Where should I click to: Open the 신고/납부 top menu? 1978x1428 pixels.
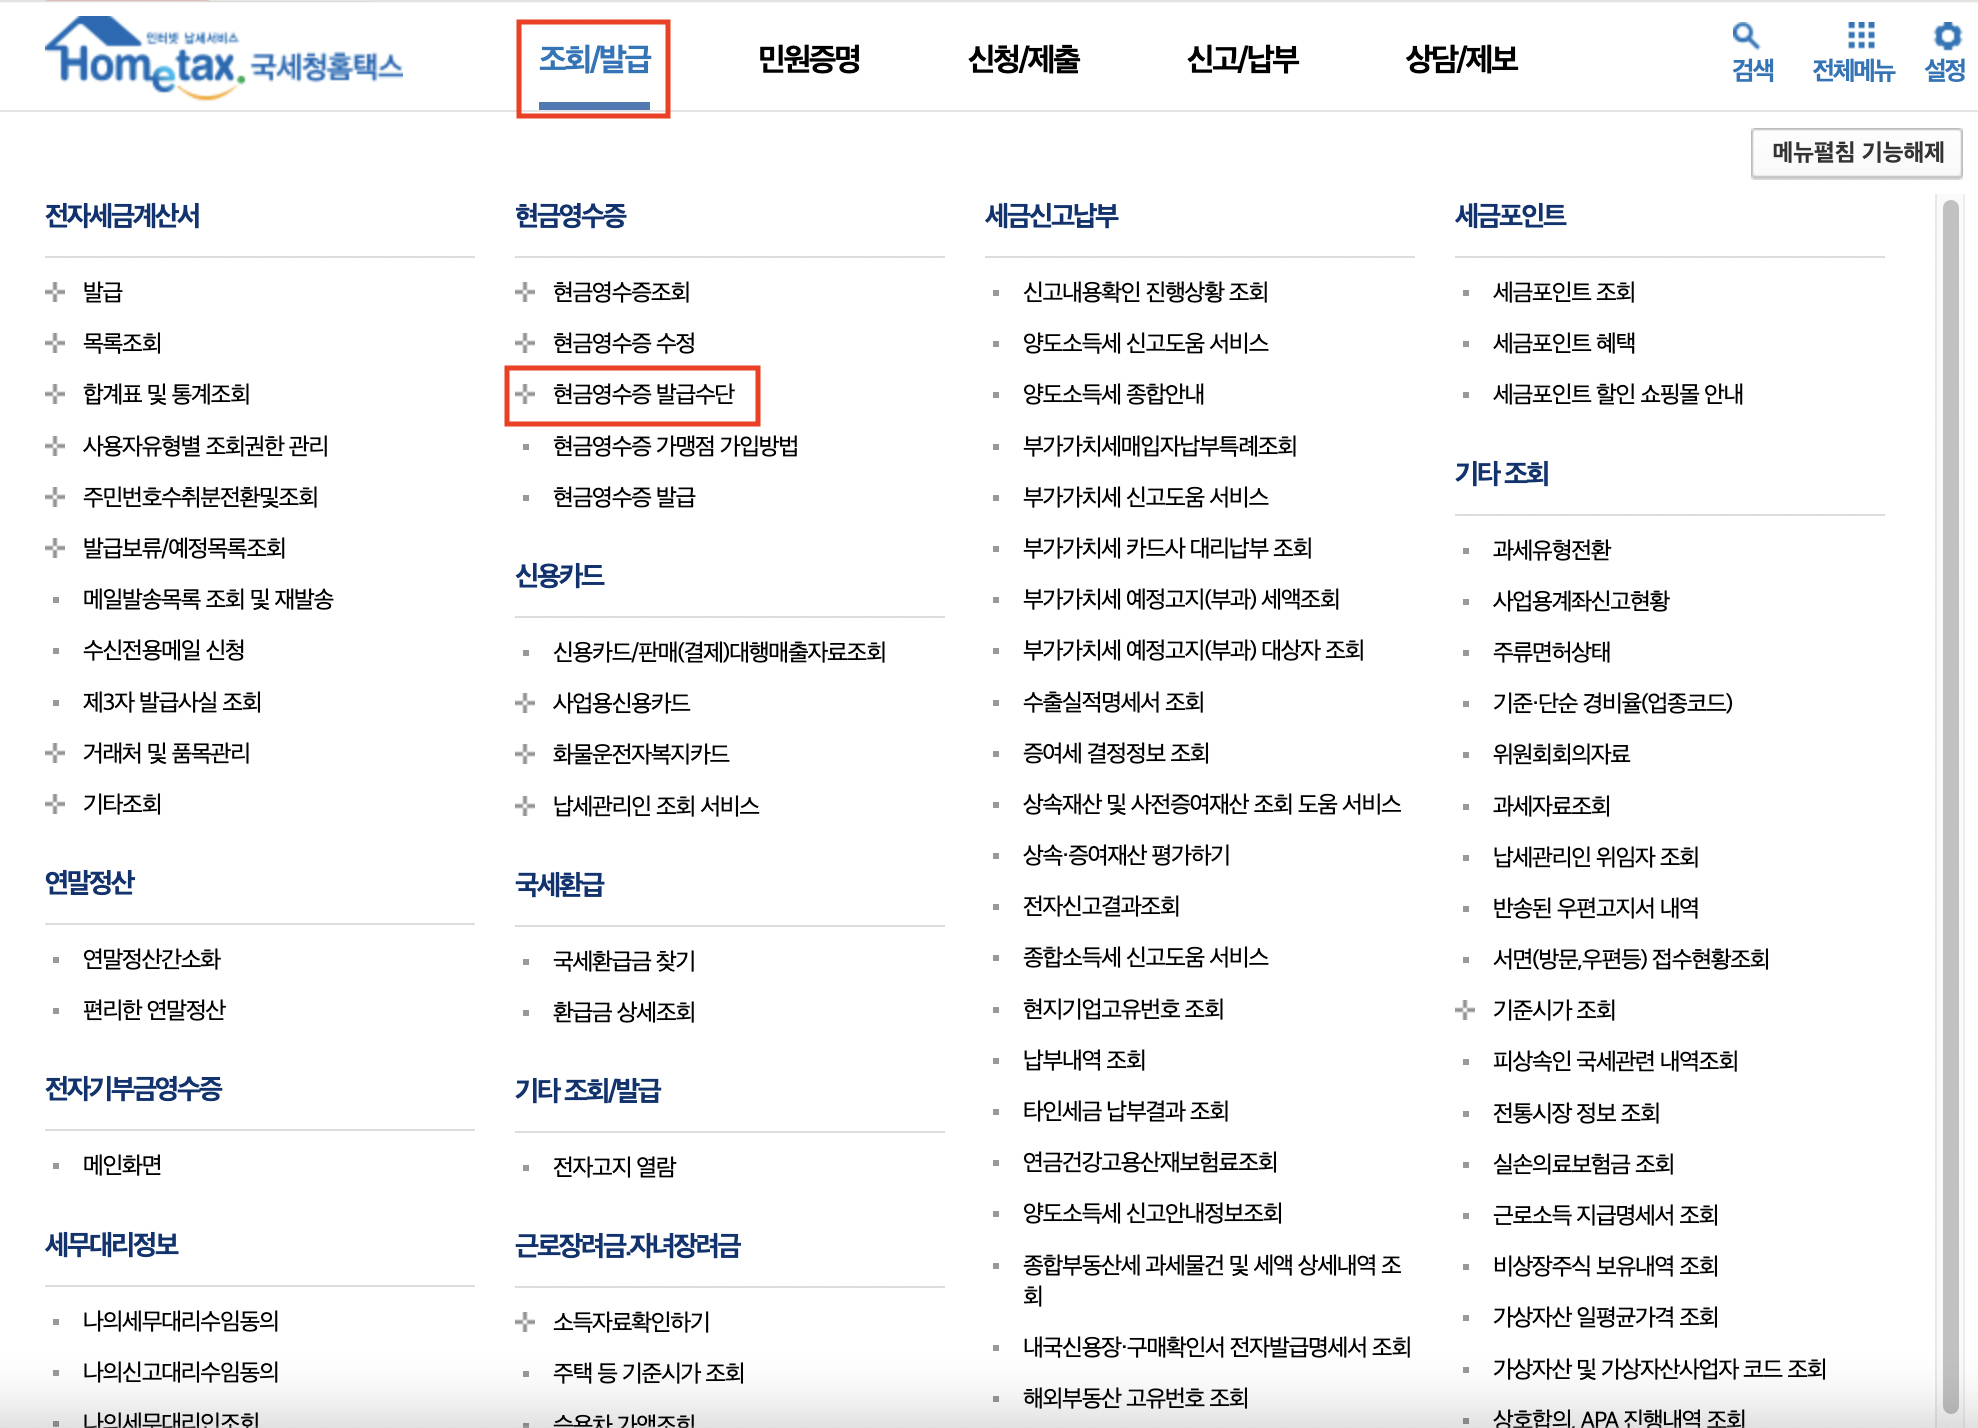(x=1242, y=60)
